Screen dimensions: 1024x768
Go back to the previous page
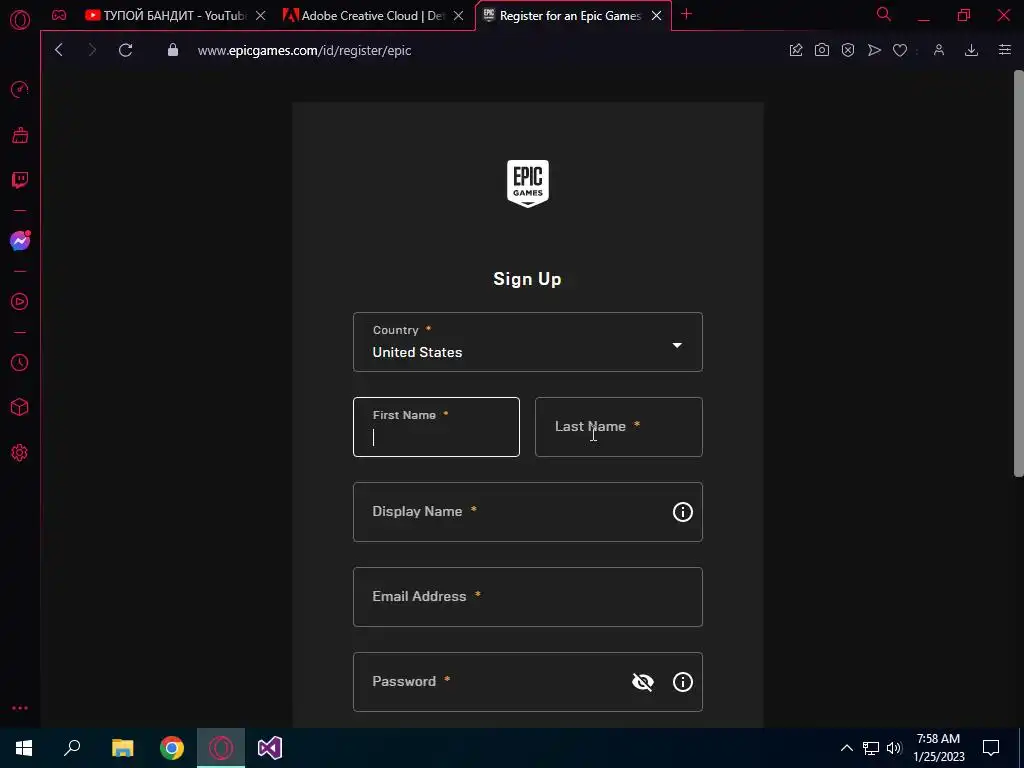pyautogui.click(x=59, y=50)
